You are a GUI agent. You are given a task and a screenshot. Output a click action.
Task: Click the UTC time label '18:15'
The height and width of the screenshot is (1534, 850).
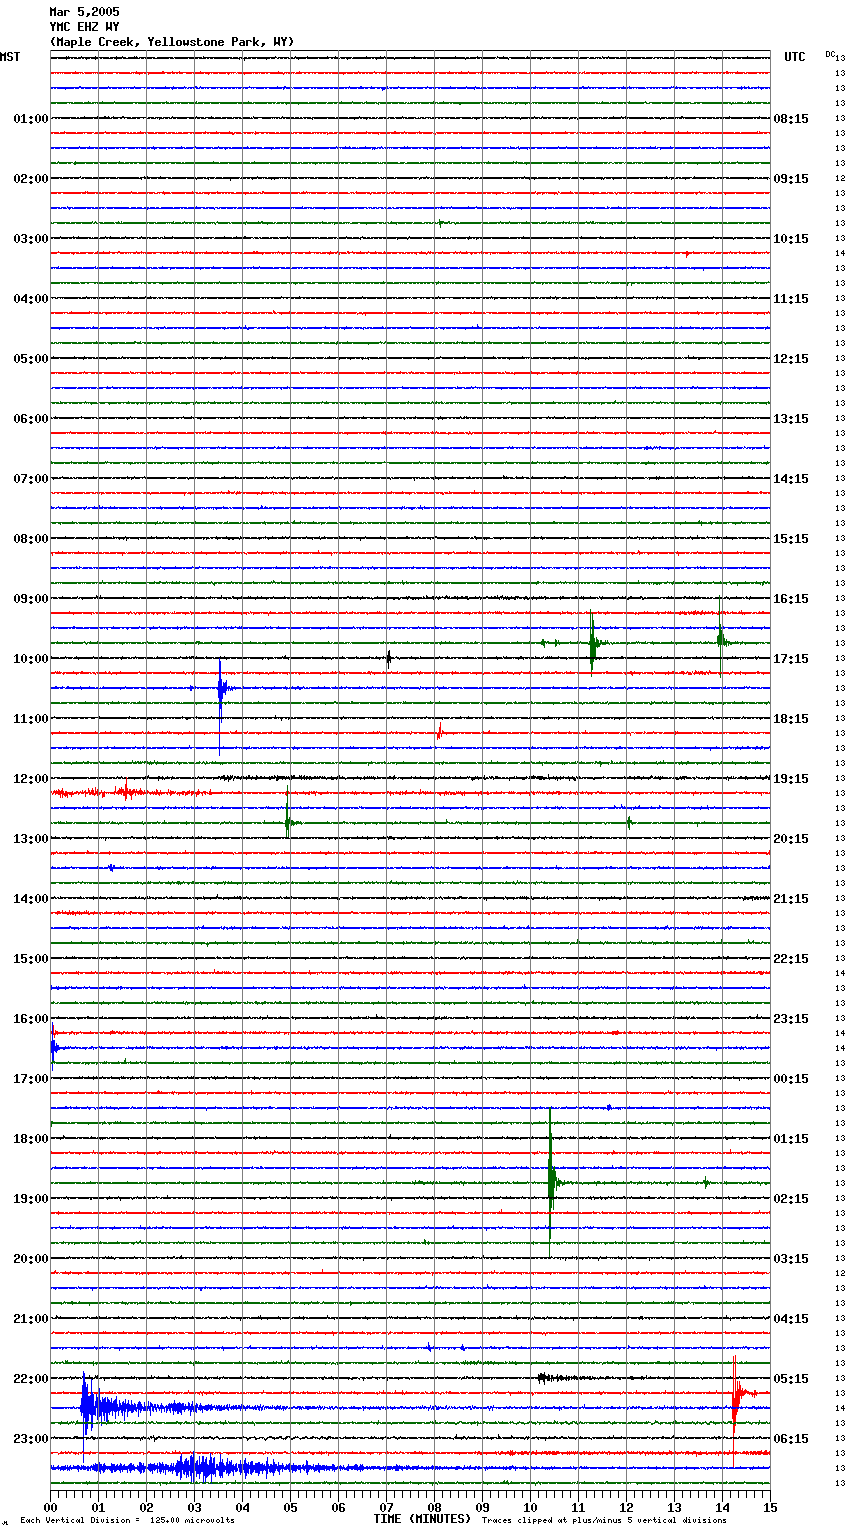point(791,719)
